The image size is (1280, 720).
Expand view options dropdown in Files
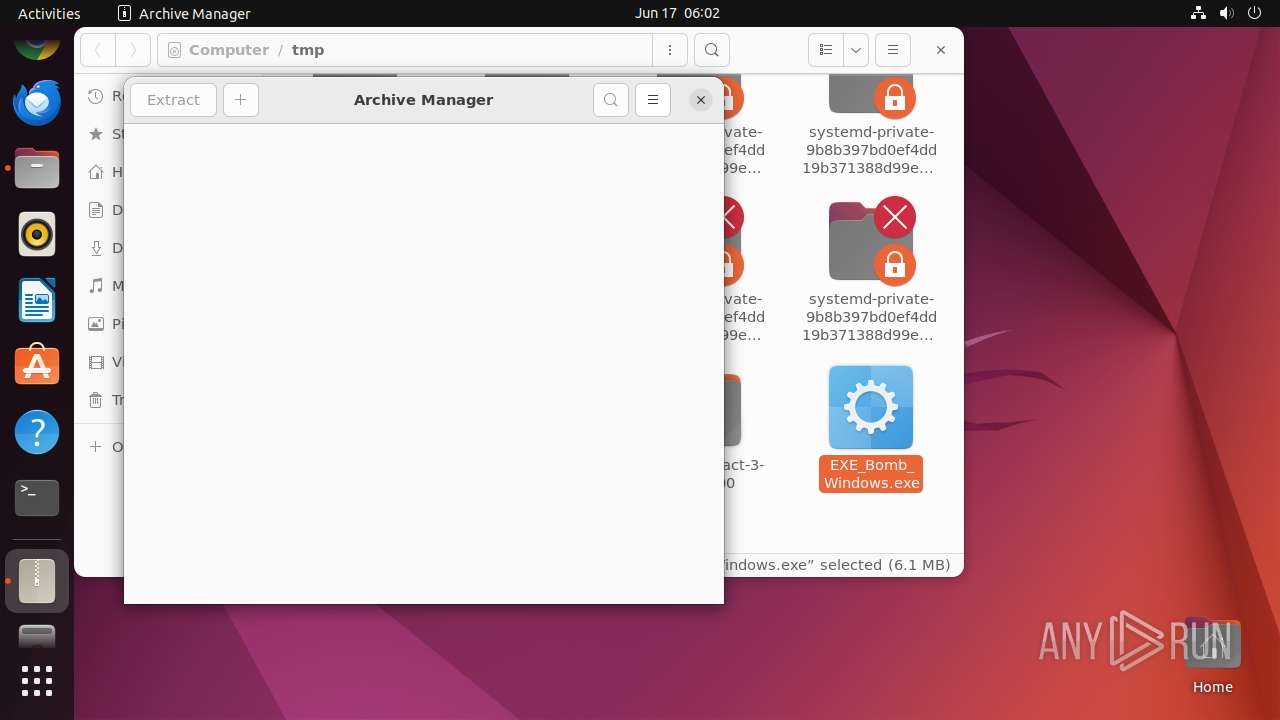coord(856,50)
